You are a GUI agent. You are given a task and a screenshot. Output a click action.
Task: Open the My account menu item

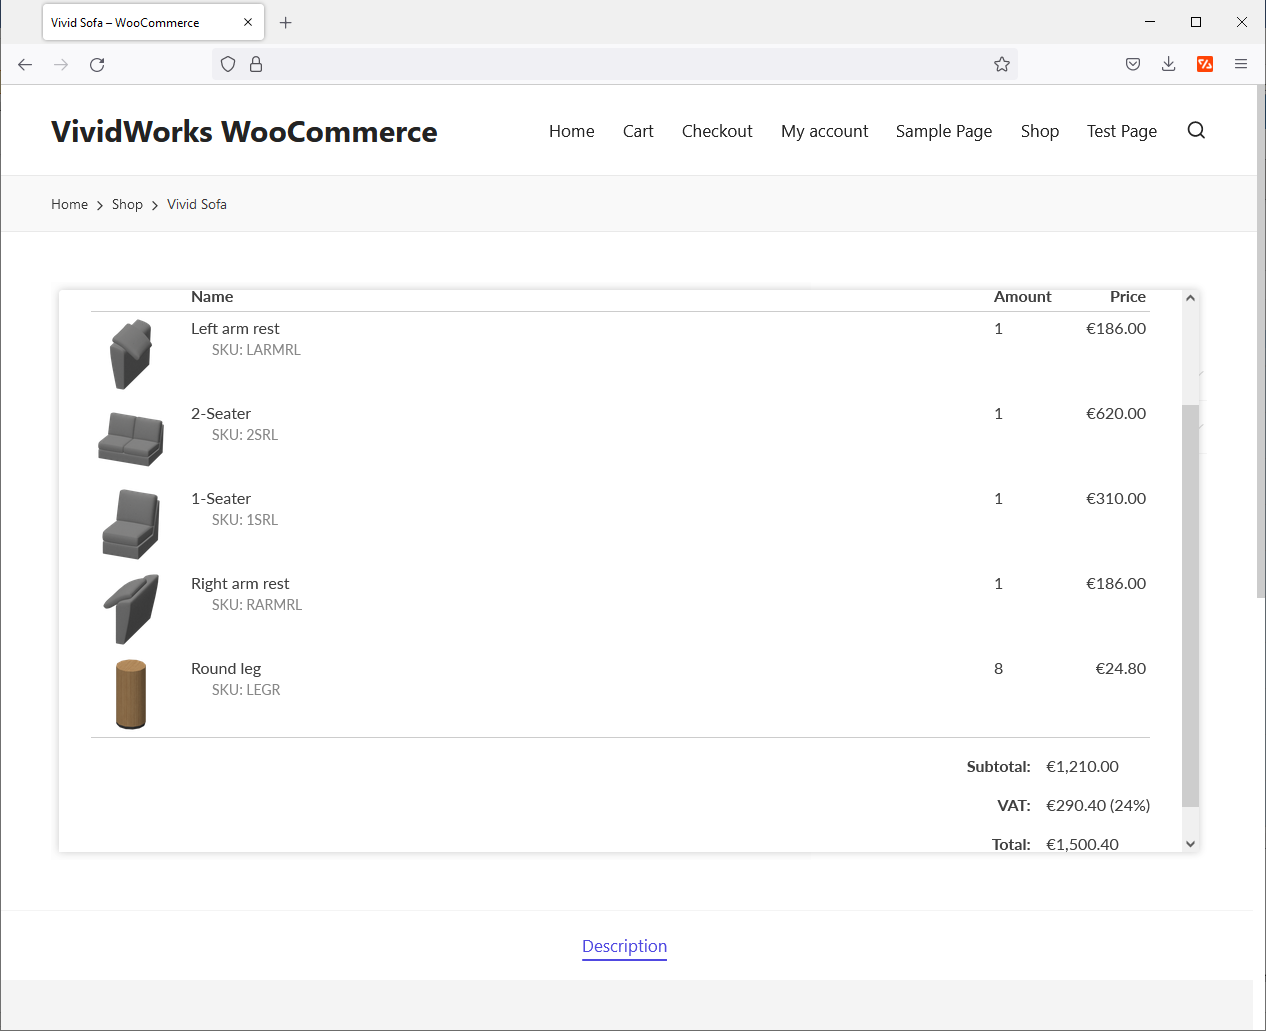coord(824,131)
